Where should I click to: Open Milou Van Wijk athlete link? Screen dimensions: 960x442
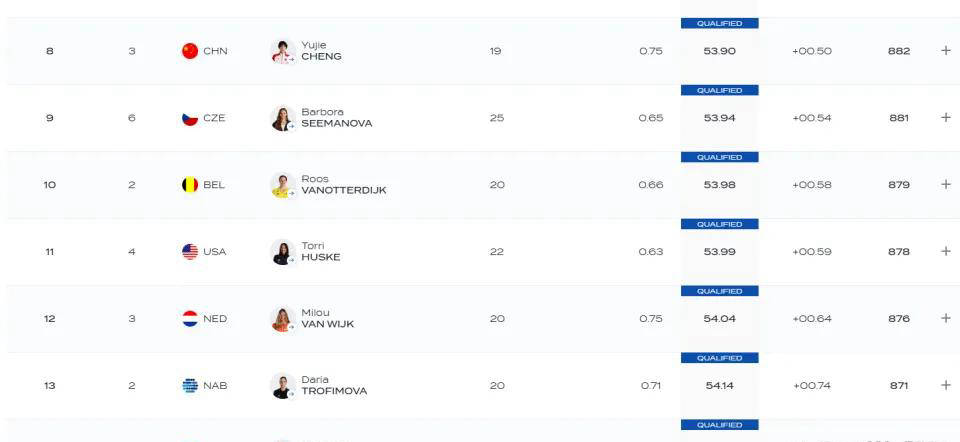pos(328,318)
